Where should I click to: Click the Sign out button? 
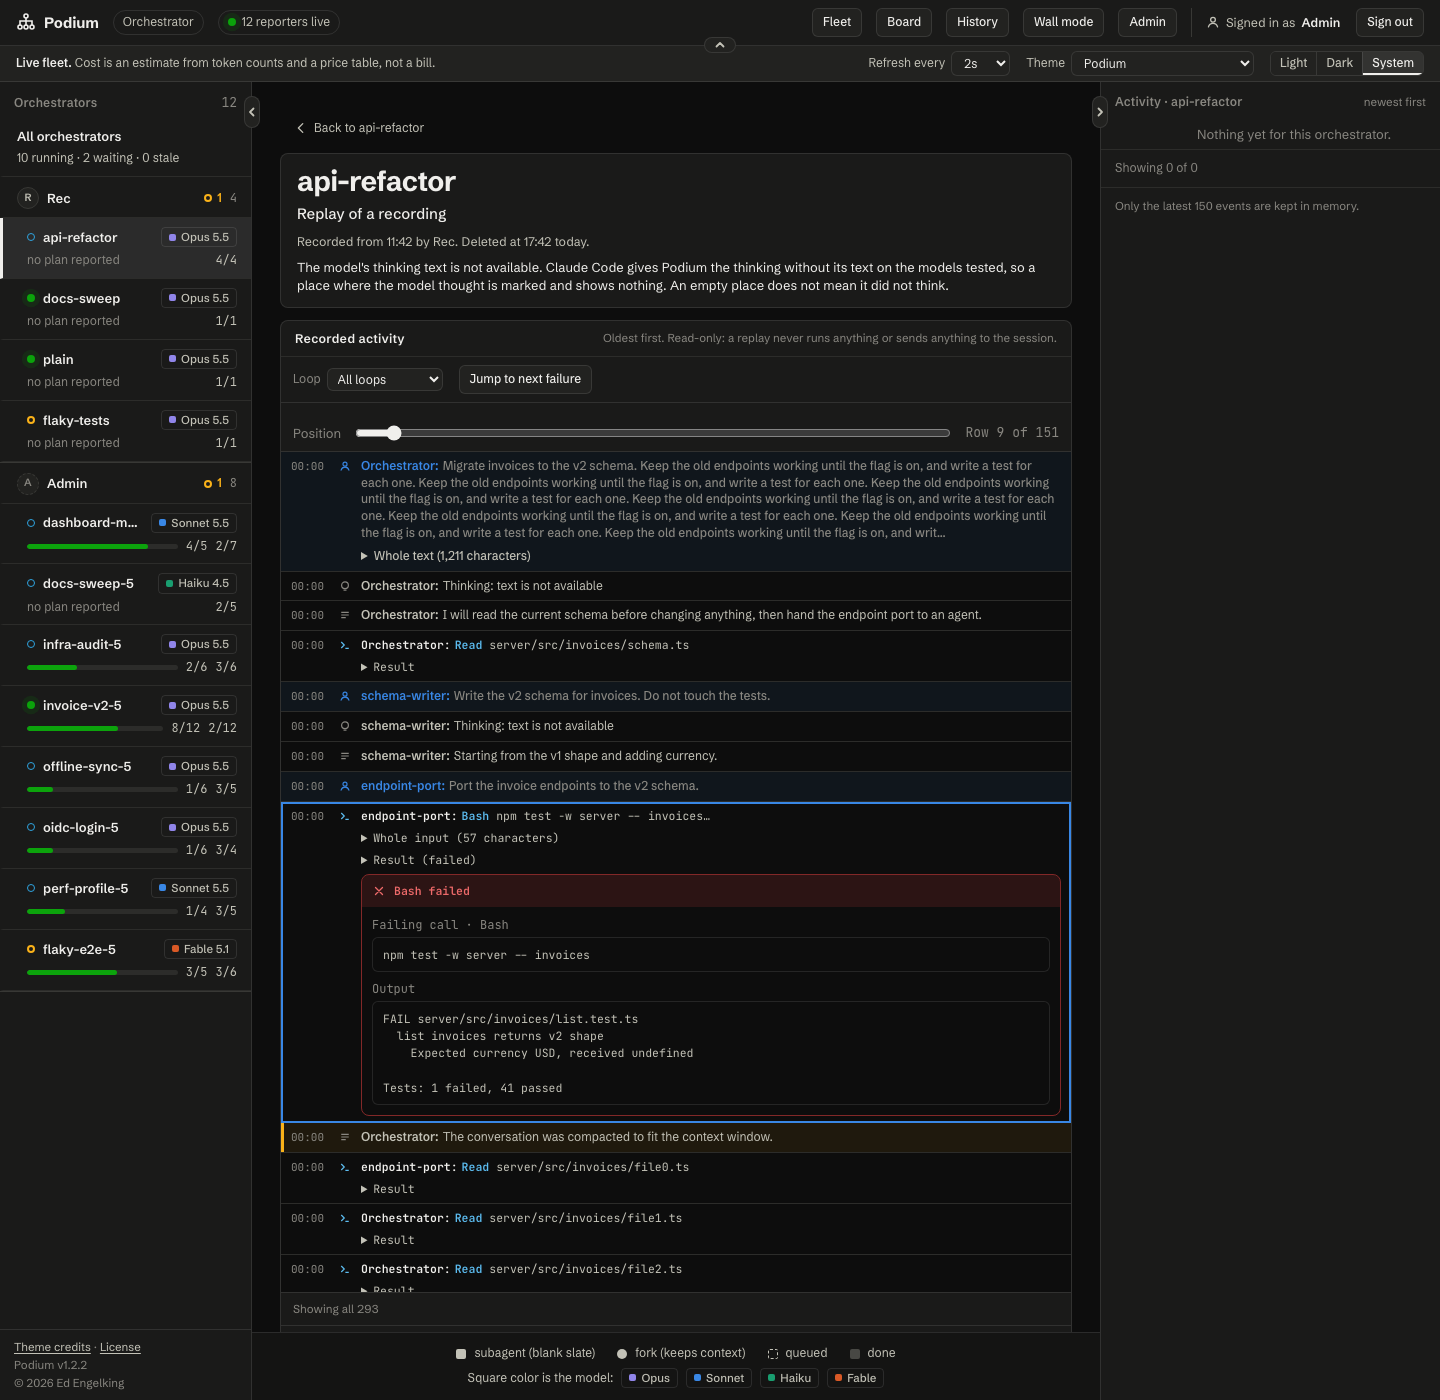[x=1390, y=22]
